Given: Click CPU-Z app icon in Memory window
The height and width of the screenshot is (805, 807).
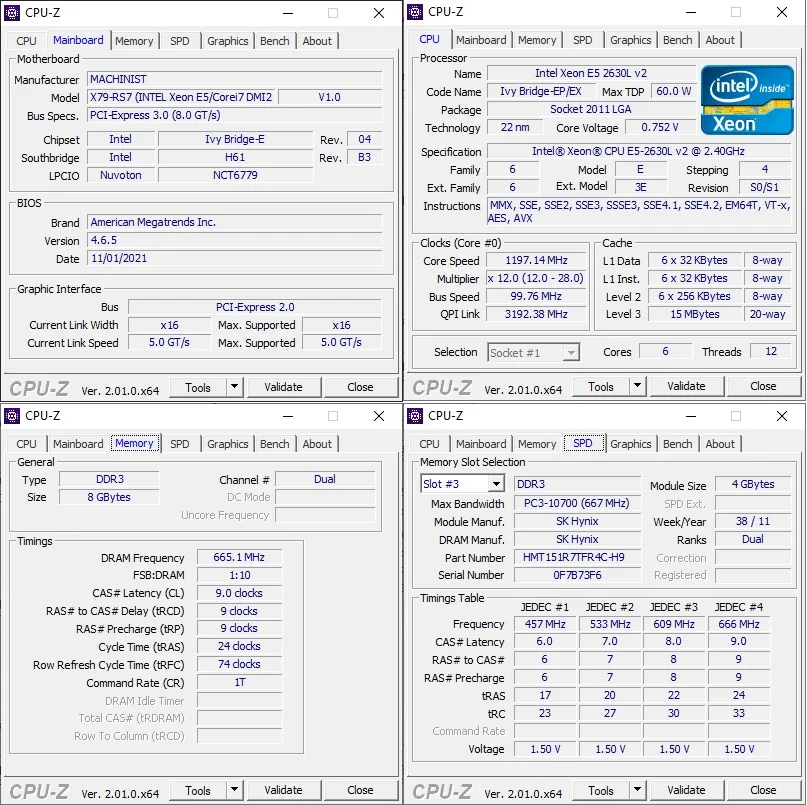Looking at the screenshot, I should (x=12, y=415).
